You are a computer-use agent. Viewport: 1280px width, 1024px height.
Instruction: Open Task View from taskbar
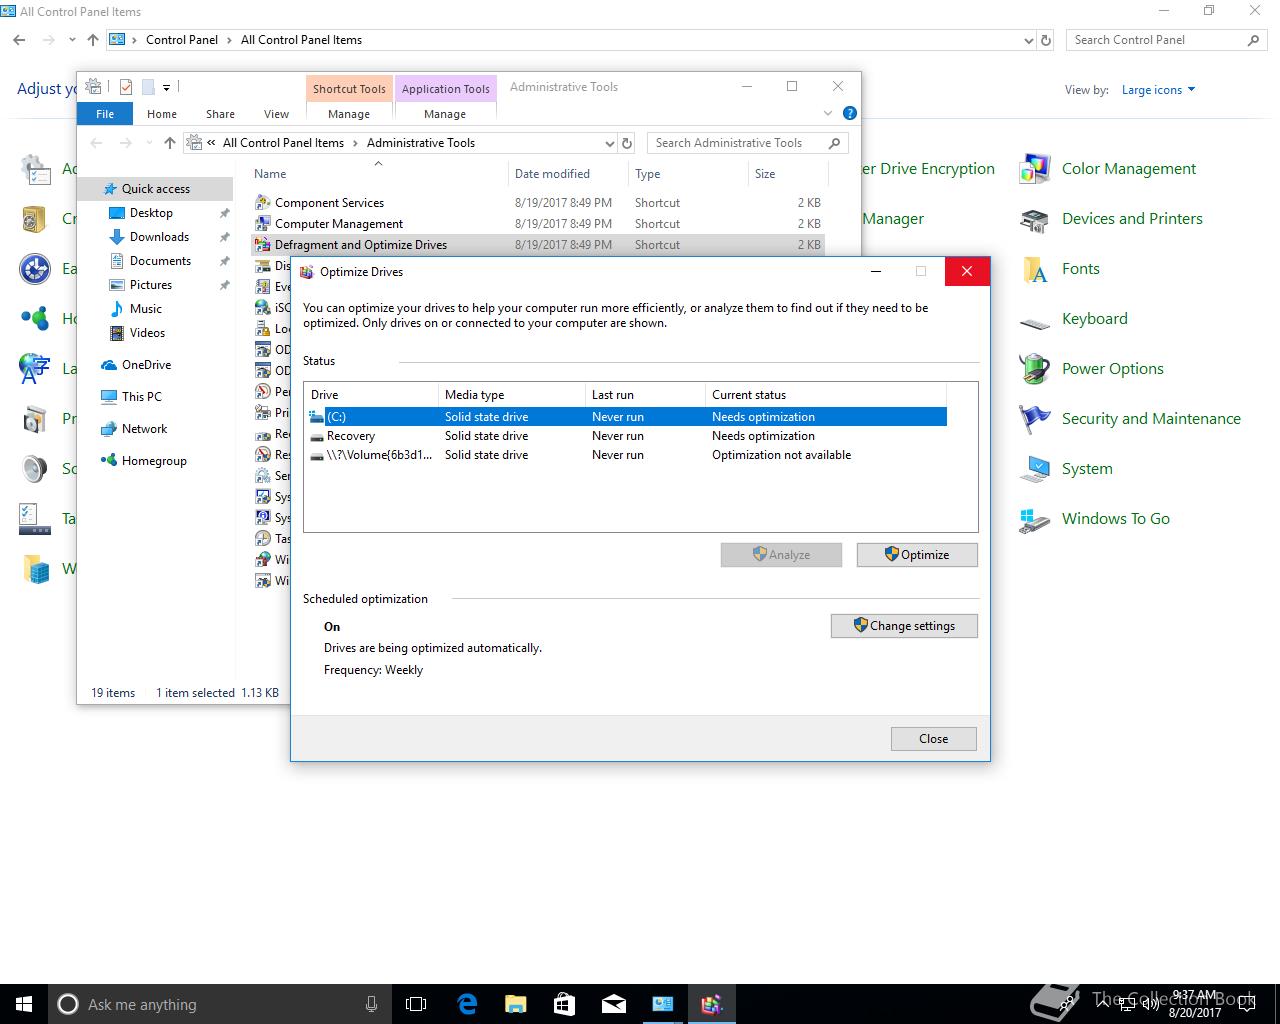coord(416,1004)
